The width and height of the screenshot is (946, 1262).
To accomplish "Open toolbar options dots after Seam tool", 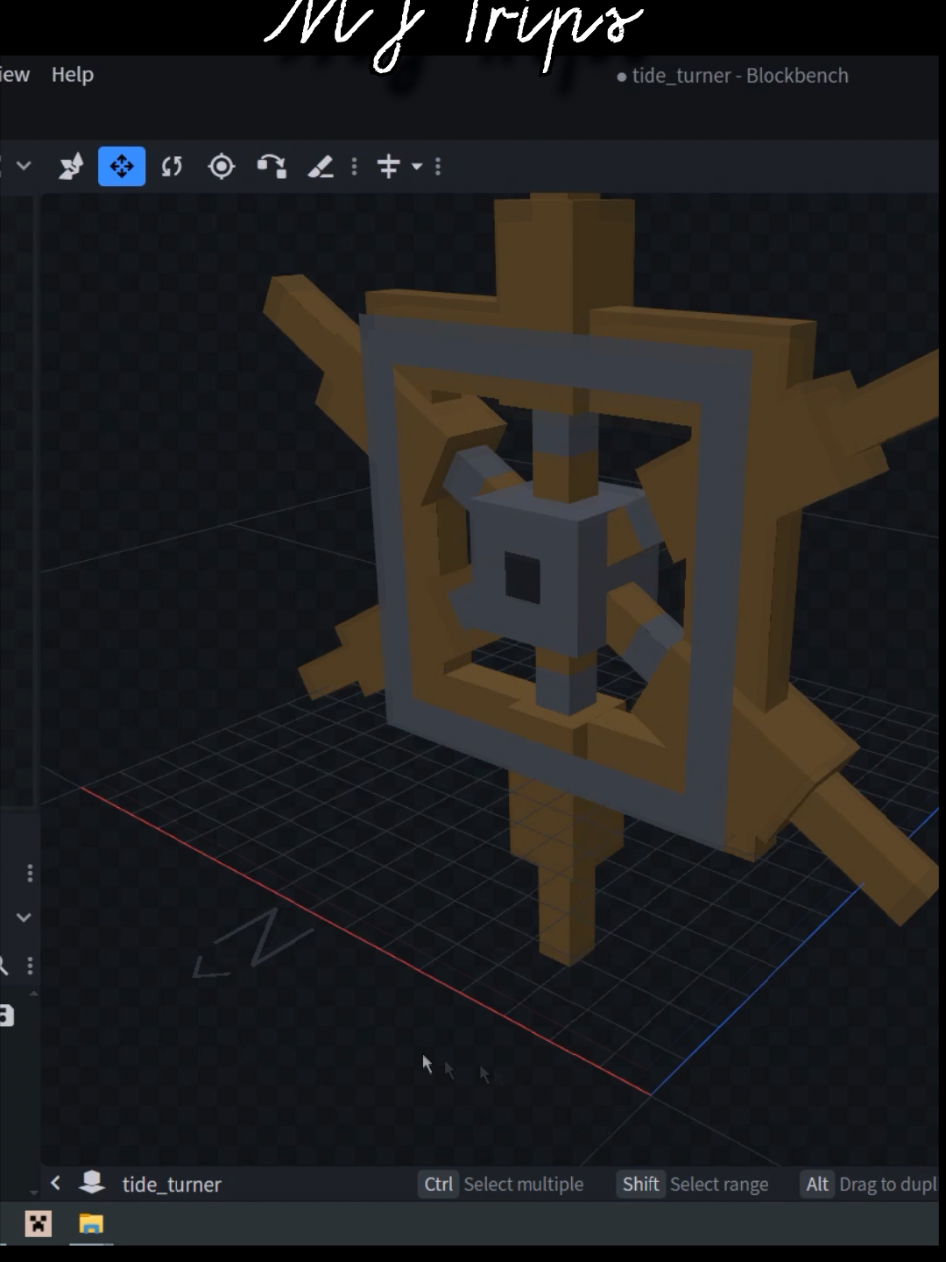I will pos(352,166).
